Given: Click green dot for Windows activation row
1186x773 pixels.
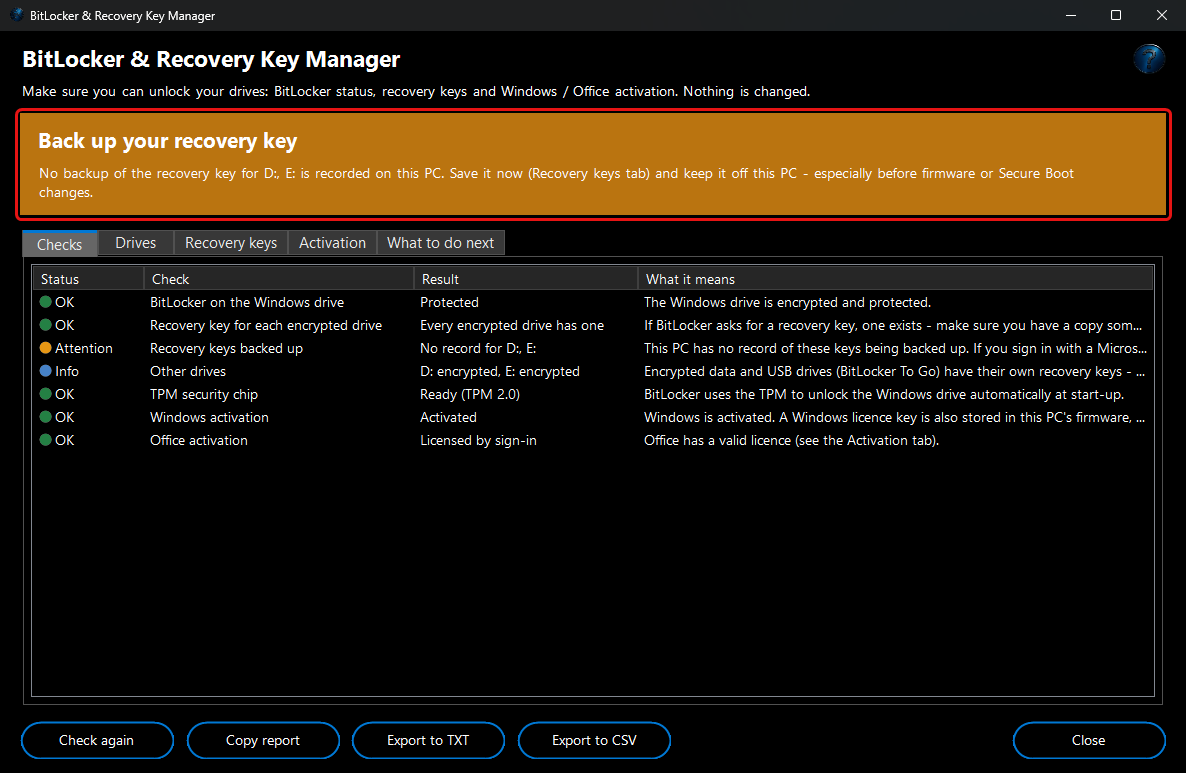Looking at the screenshot, I should click(45, 417).
